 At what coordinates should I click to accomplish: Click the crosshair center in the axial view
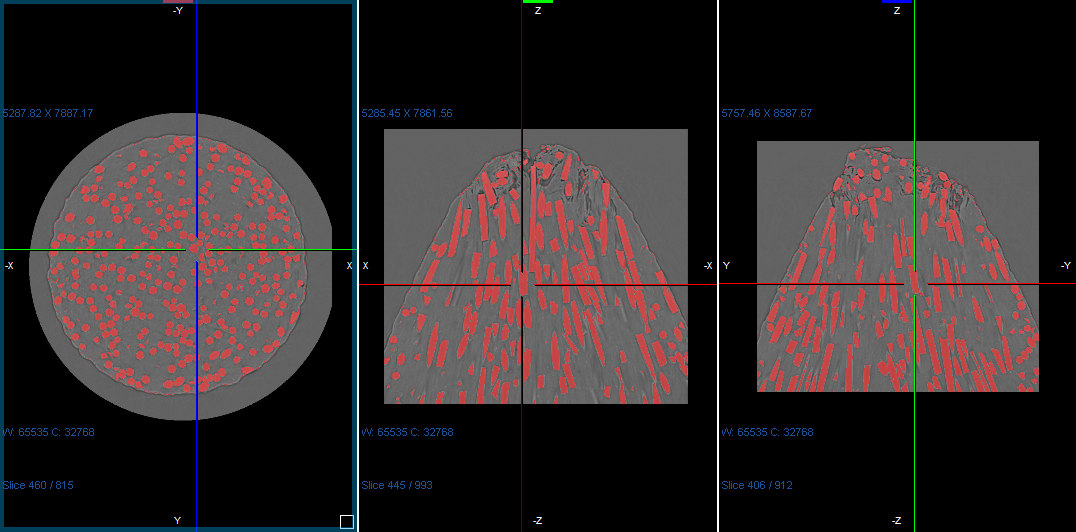coord(196,249)
